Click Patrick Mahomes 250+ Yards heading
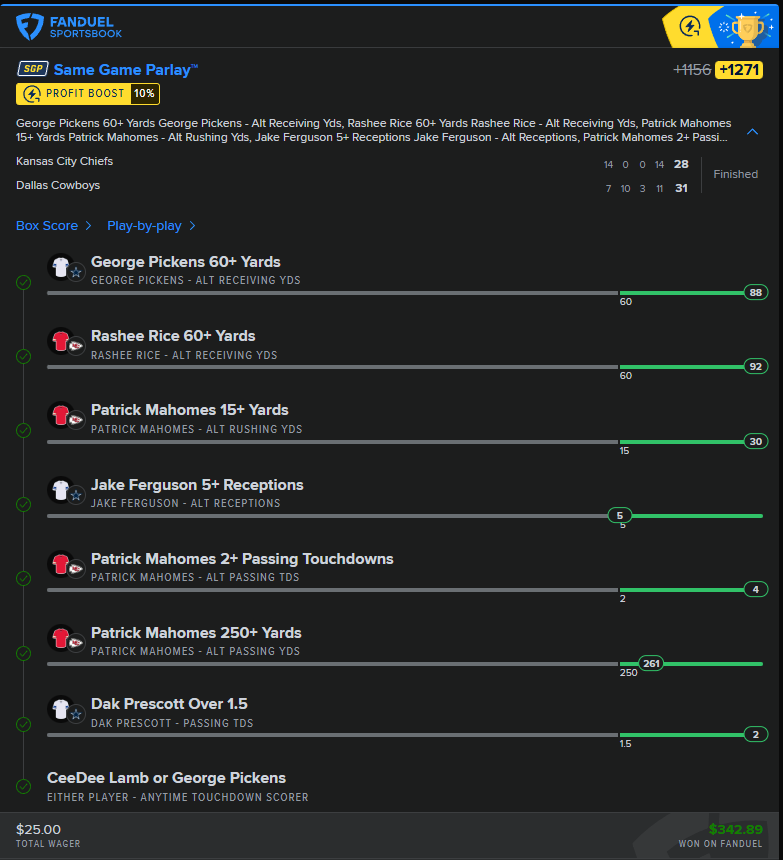 tap(196, 633)
